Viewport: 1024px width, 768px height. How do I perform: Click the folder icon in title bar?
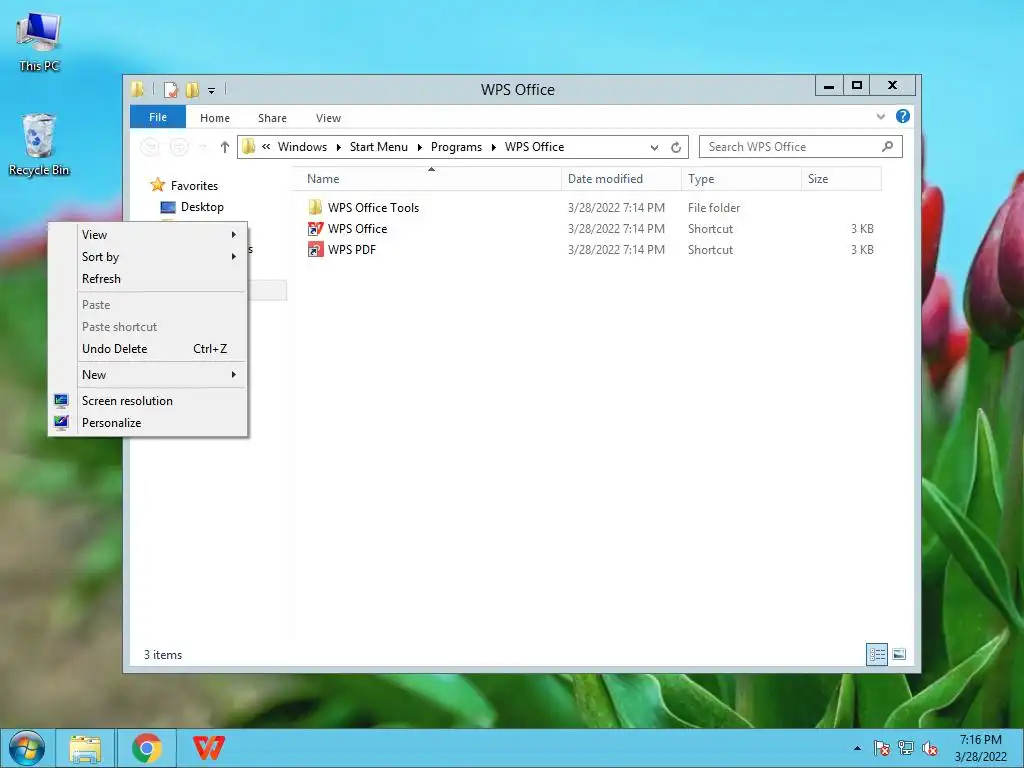click(137, 89)
